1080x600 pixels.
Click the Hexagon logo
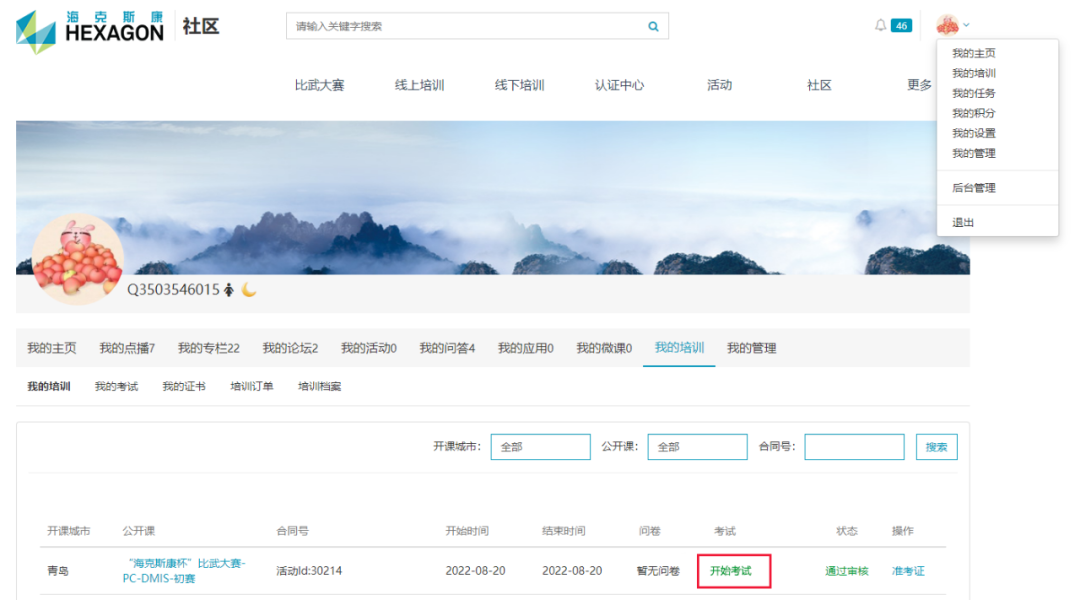89,31
